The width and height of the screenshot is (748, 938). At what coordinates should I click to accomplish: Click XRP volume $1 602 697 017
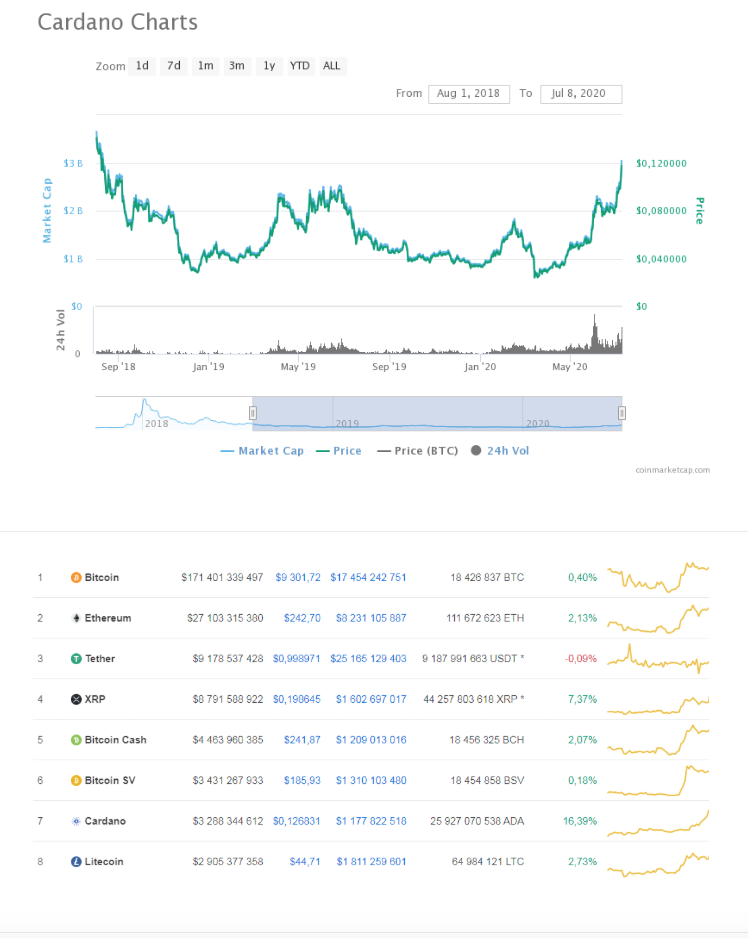tap(371, 699)
